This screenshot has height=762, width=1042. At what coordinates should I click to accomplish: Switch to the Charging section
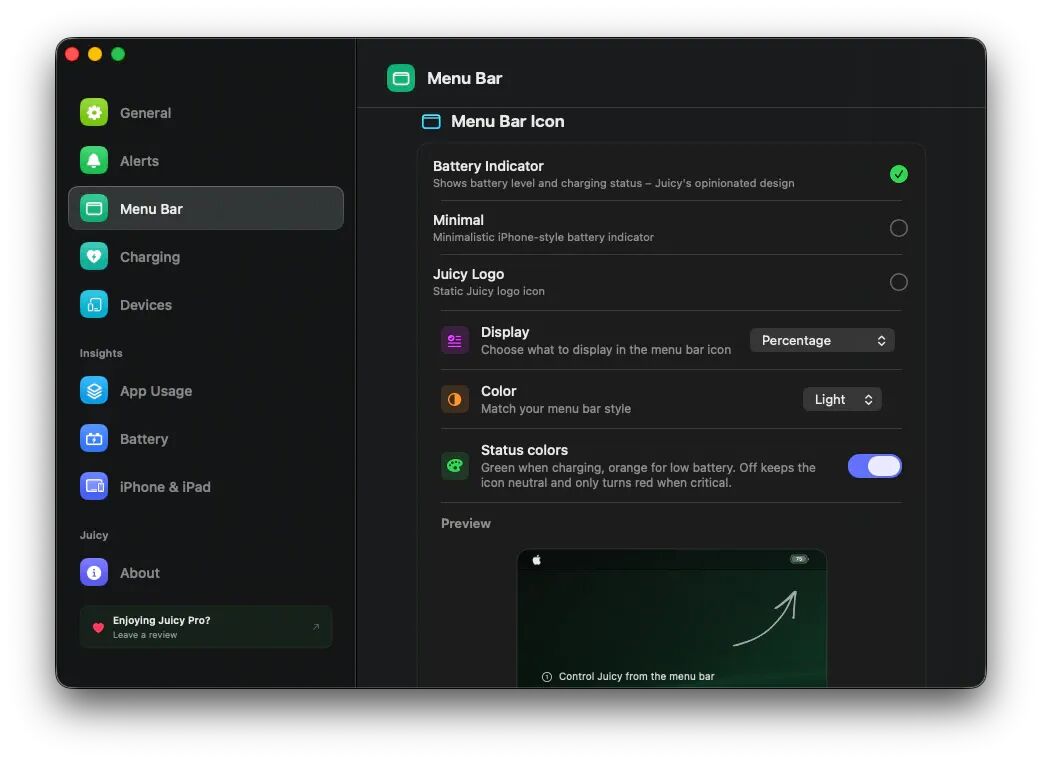pyautogui.click(x=206, y=256)
